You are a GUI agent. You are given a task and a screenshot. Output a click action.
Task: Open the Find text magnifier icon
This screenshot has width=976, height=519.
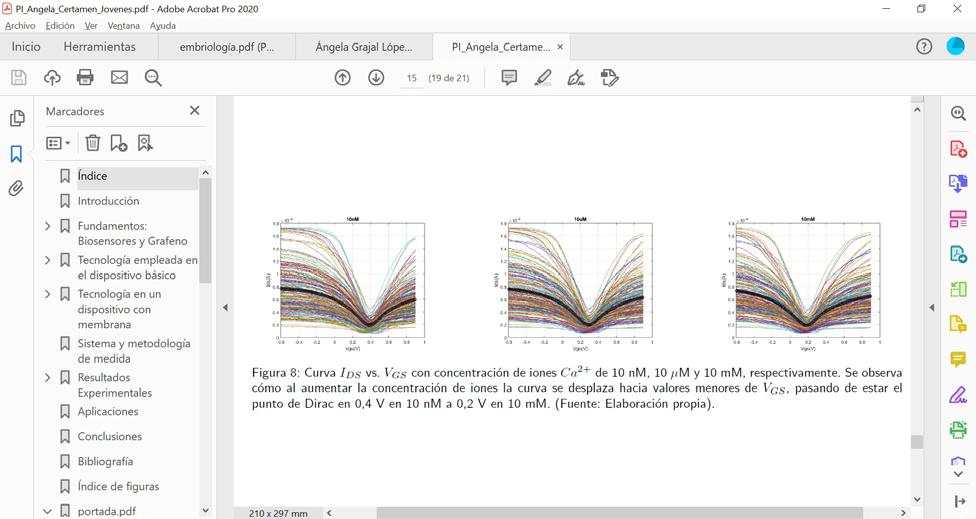coord(153,78)
